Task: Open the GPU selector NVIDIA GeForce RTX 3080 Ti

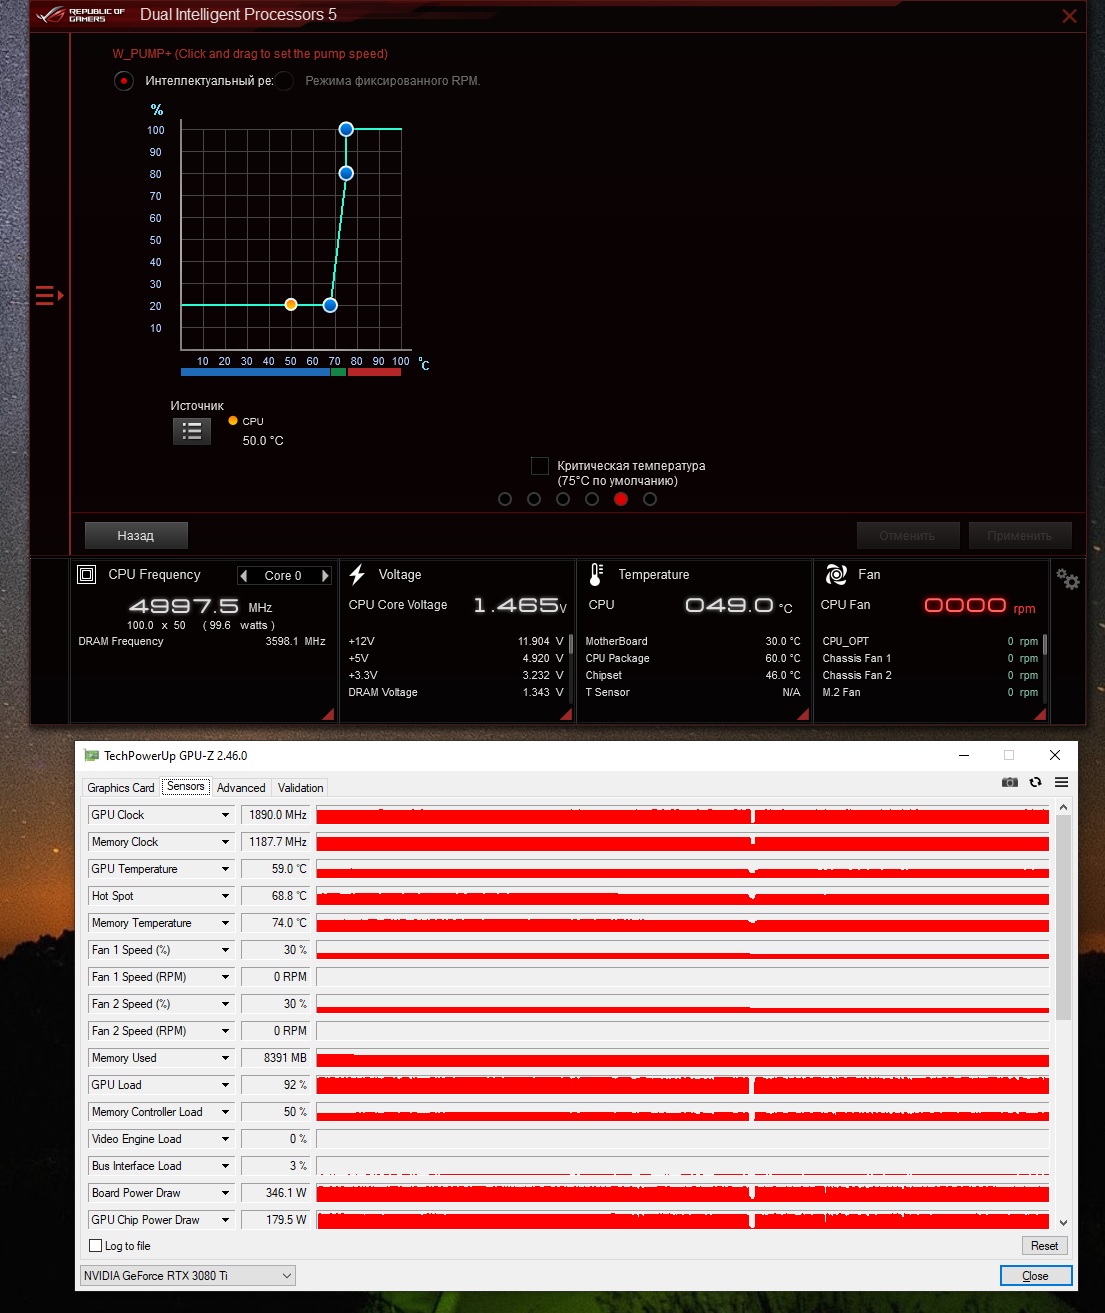Action: pos(188,1276)
